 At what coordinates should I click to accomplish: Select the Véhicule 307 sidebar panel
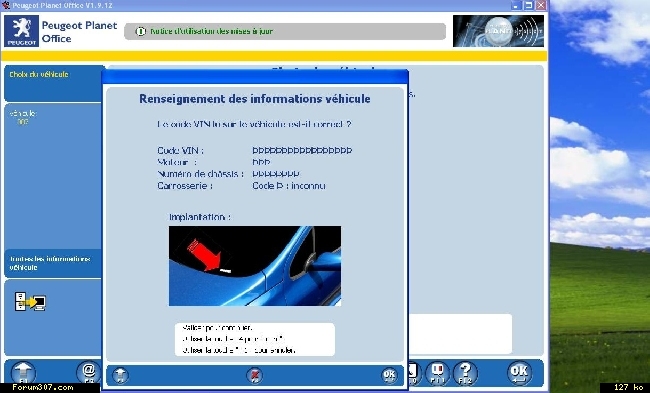coord(53,175)
